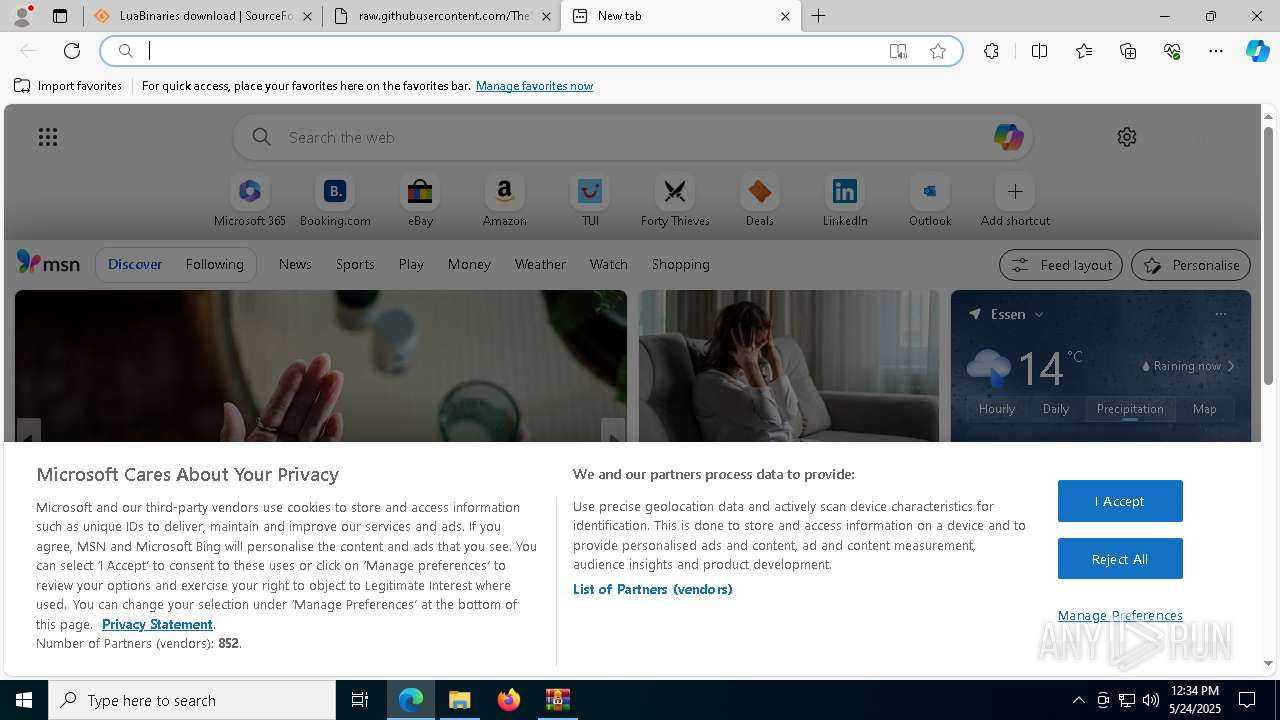Switch to LuaBinaries download SourceForge tab
The image size is (1280, 720).
pos(205,16)
